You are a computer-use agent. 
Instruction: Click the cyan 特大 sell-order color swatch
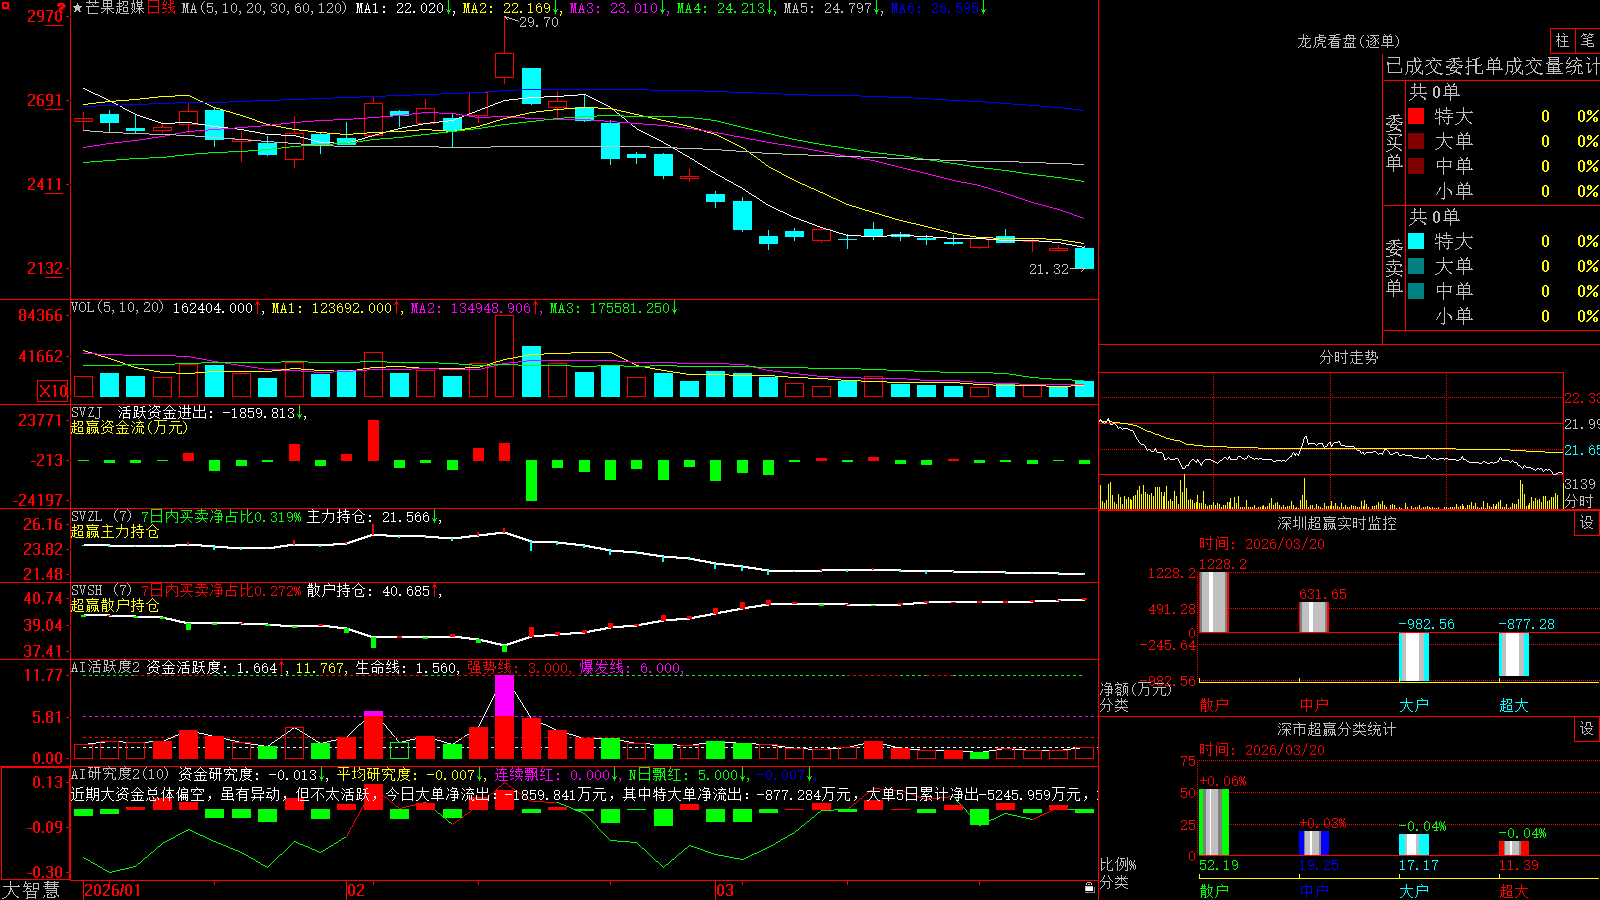click(x=1416, y=241)
